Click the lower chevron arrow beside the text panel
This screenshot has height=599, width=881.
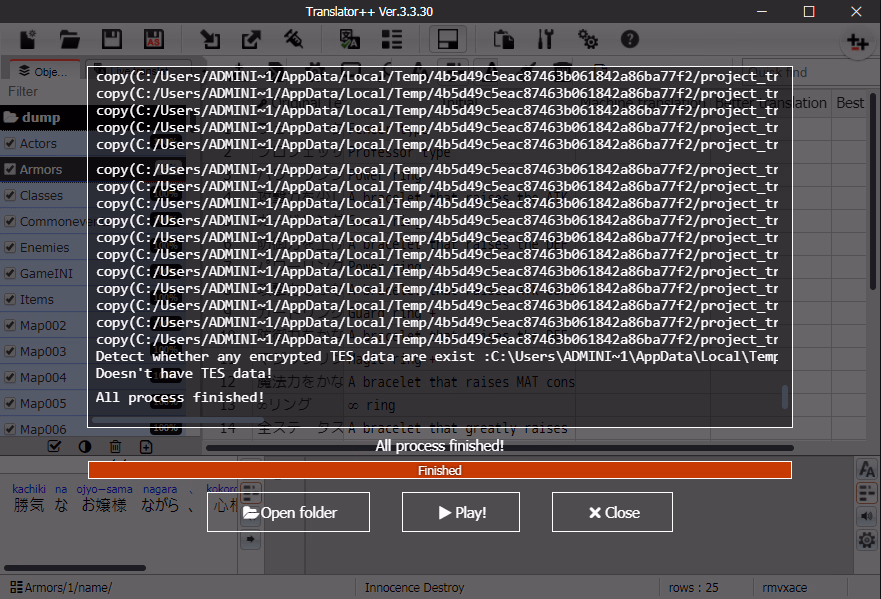coord(249,540)
